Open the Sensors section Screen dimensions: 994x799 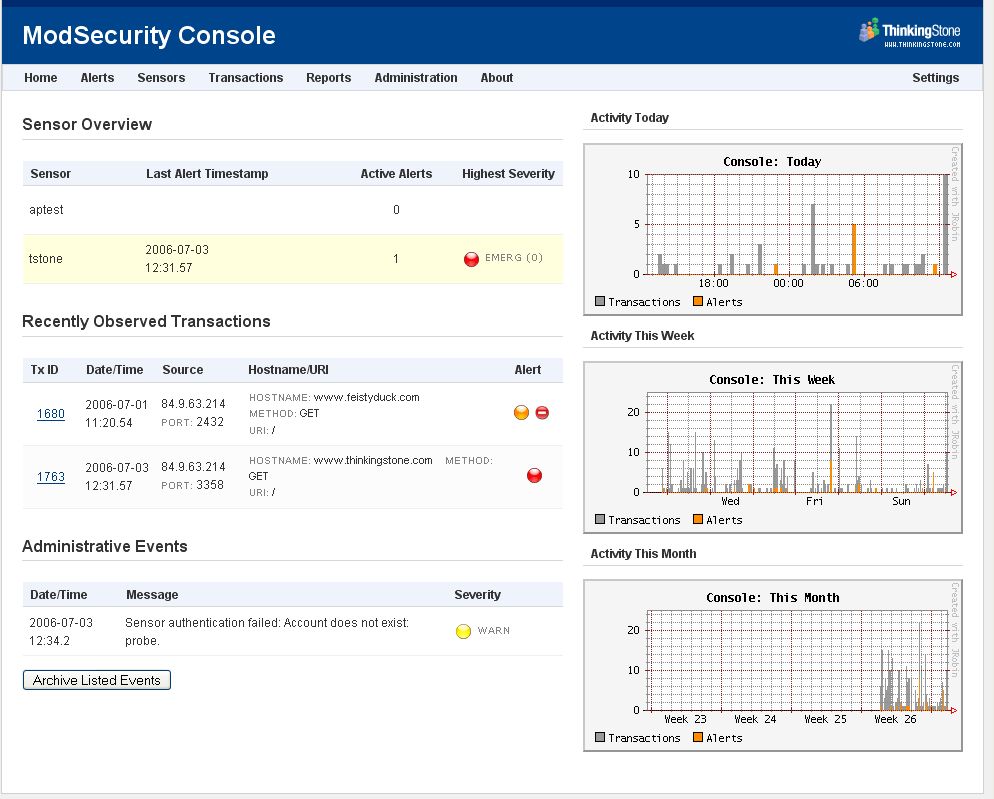(x=161, y=77)
